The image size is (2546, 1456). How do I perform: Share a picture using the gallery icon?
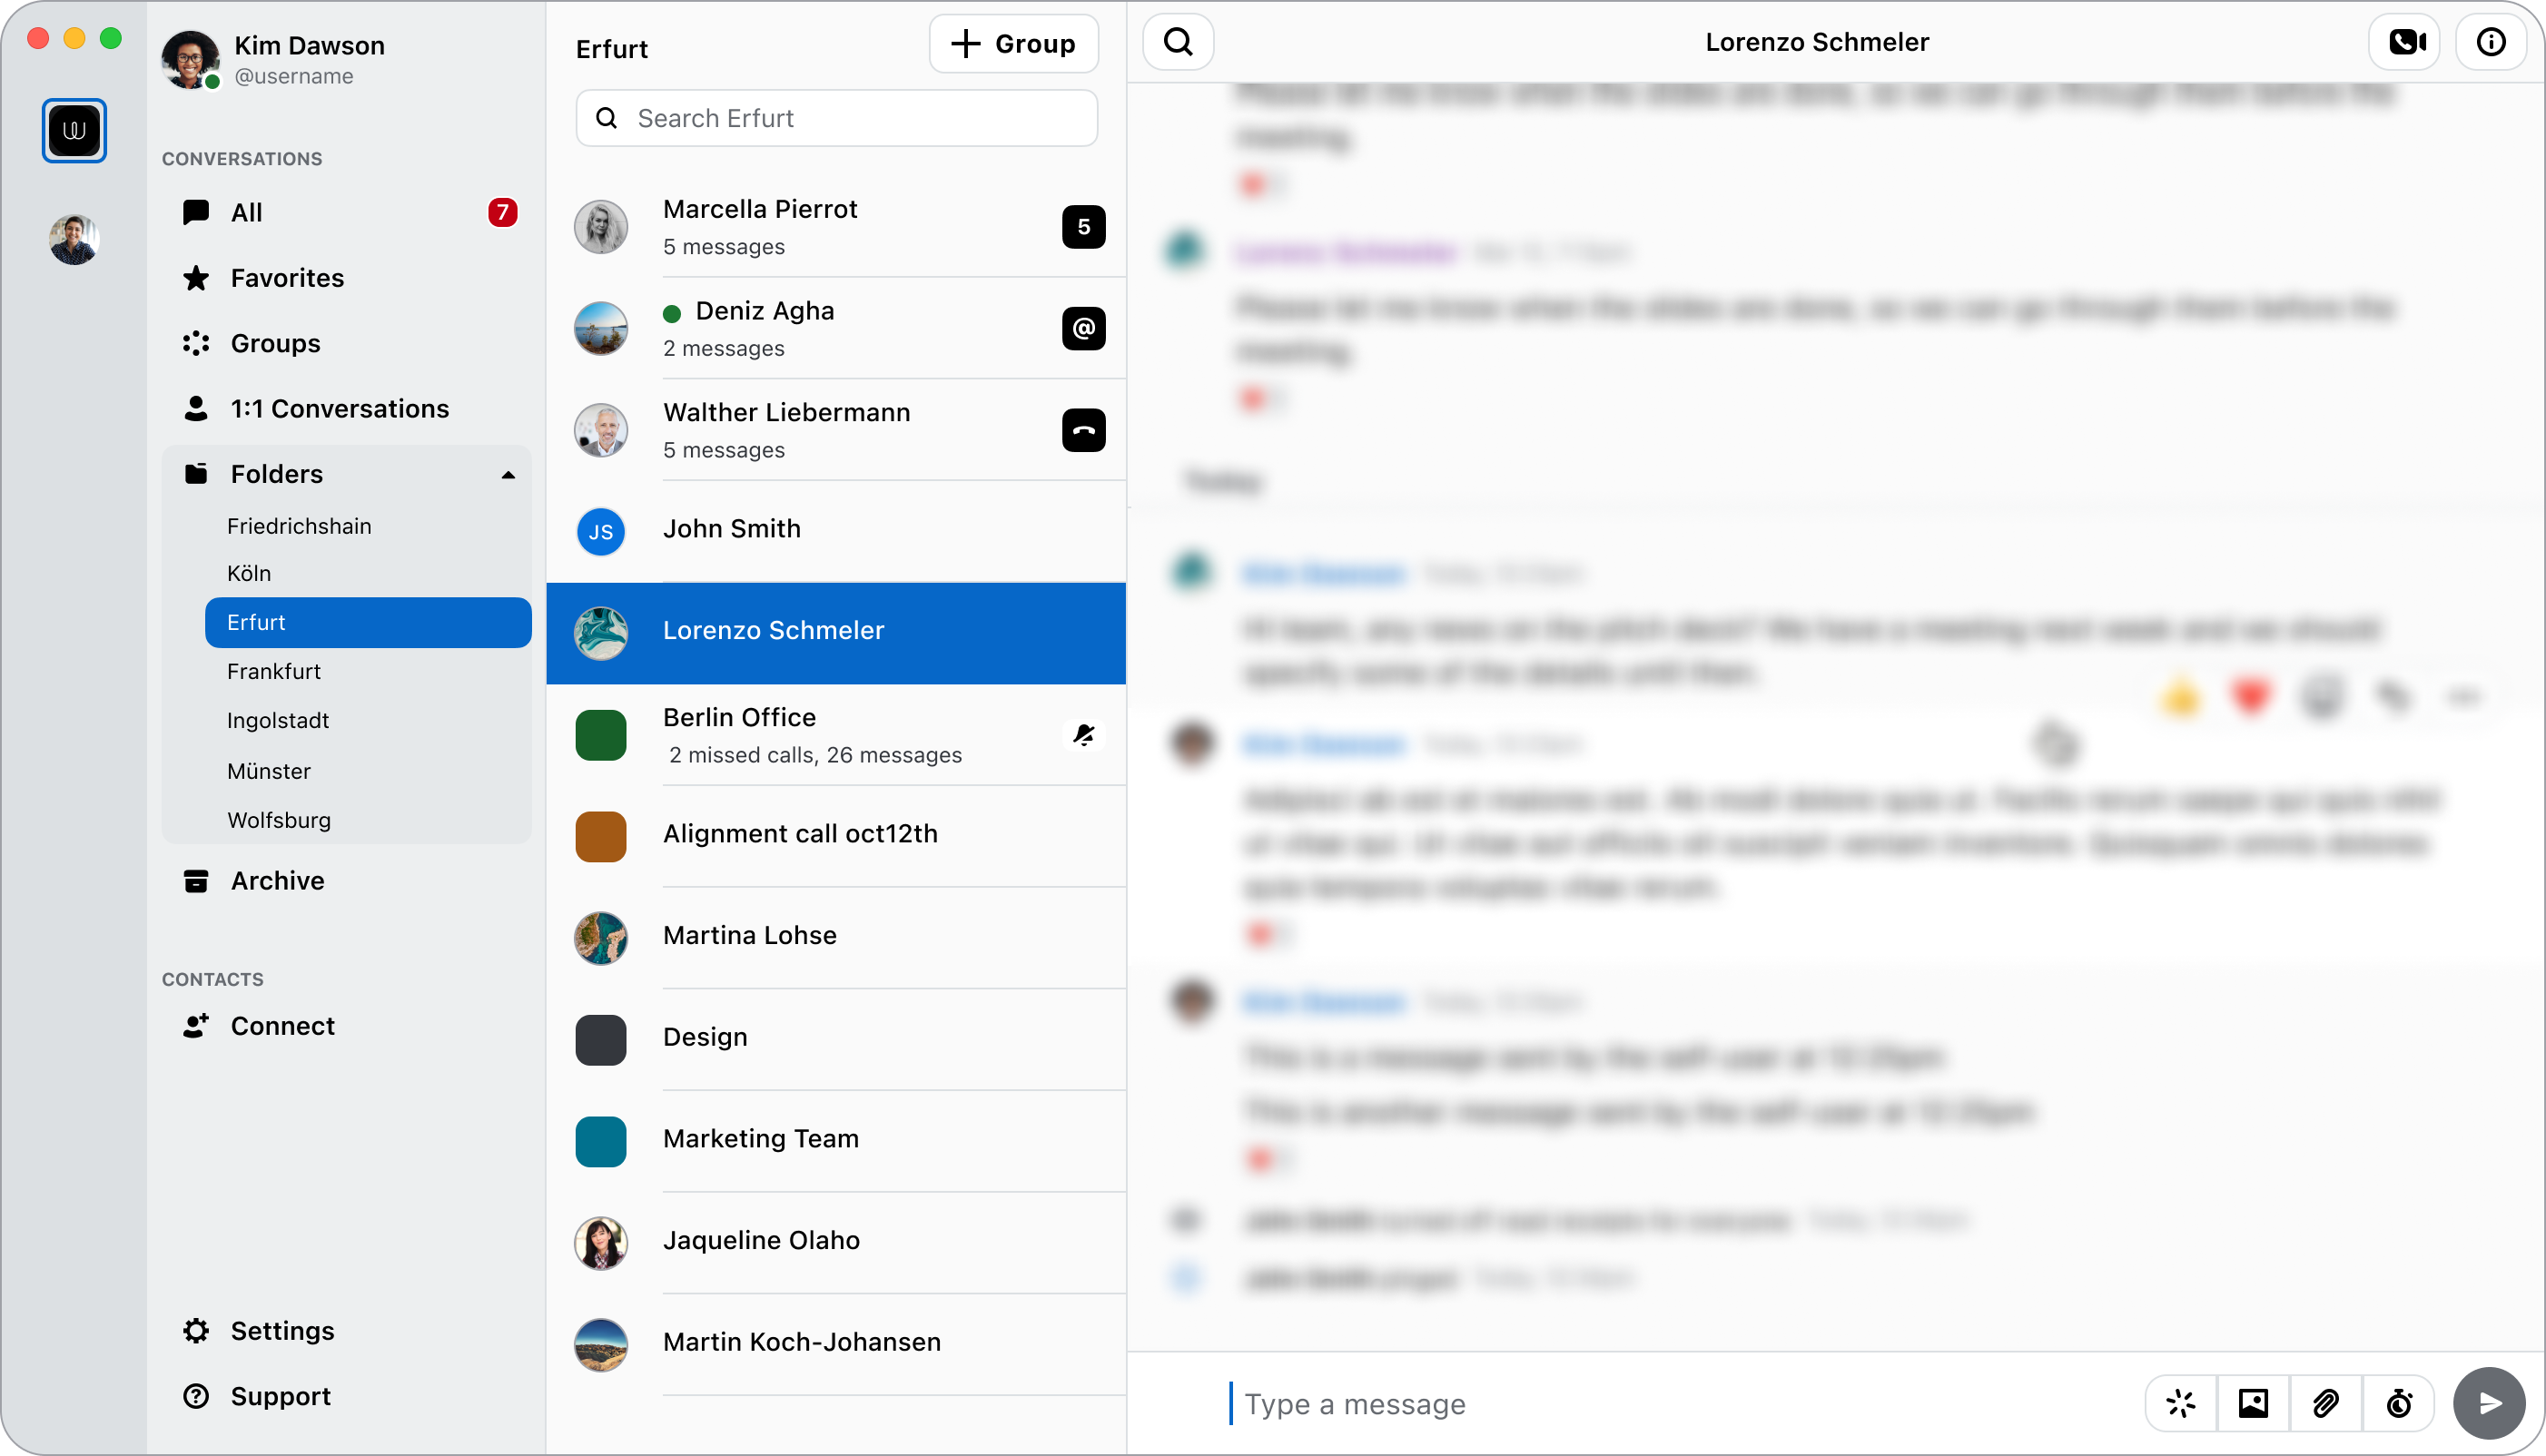pos(2253,1403)
